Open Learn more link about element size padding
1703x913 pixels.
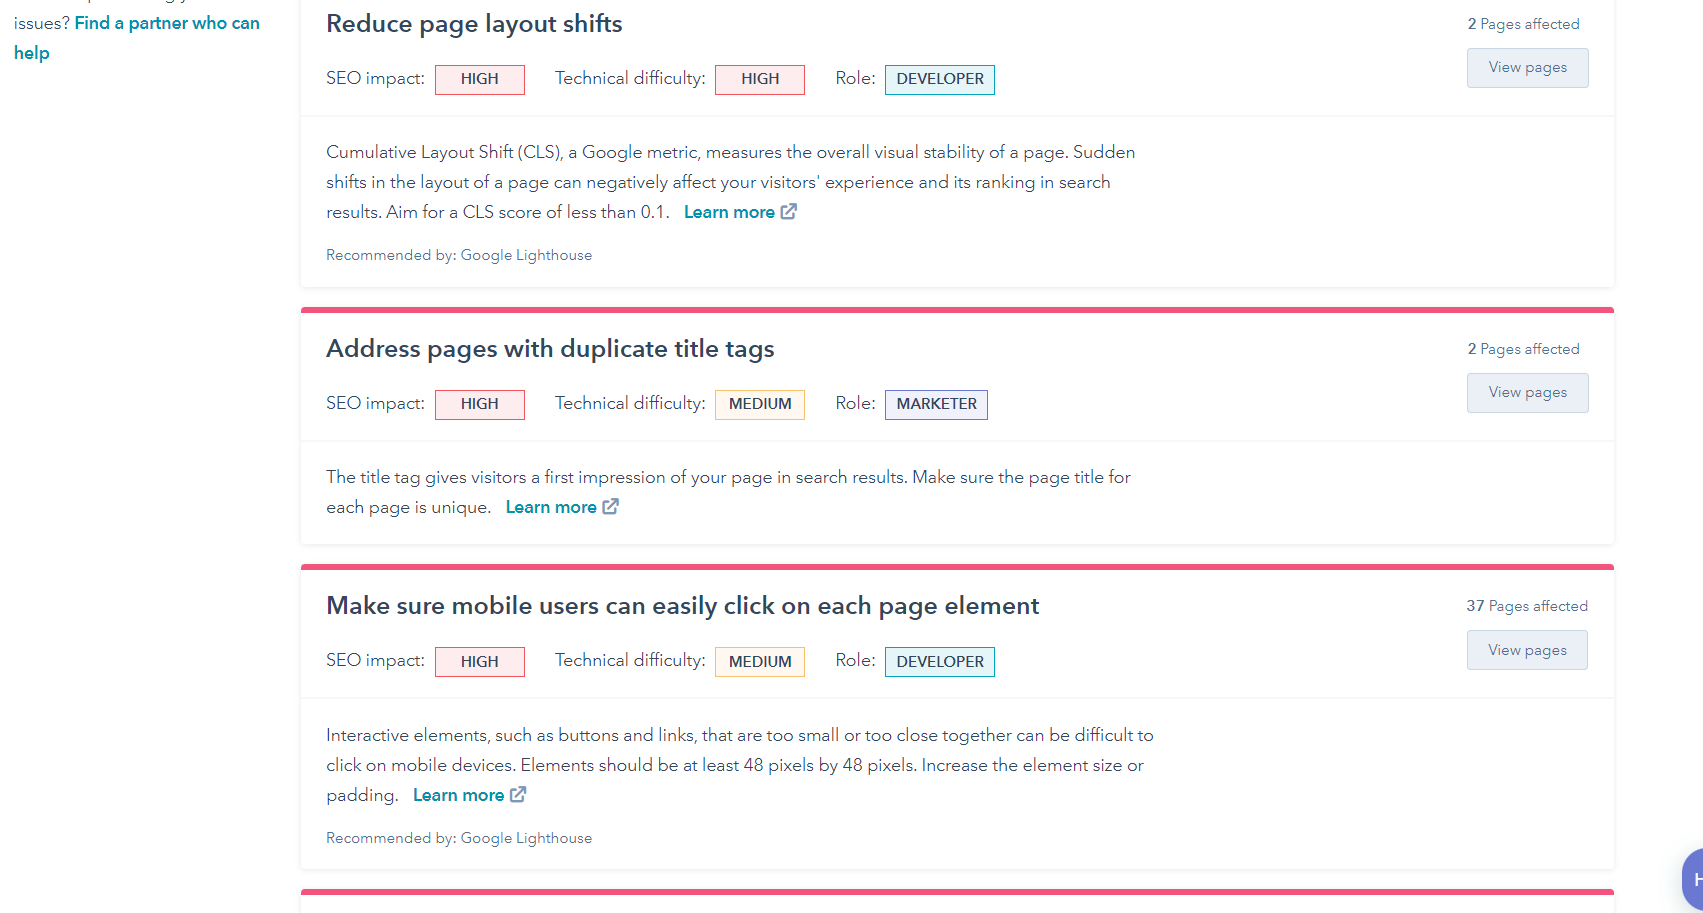point(458,795)
